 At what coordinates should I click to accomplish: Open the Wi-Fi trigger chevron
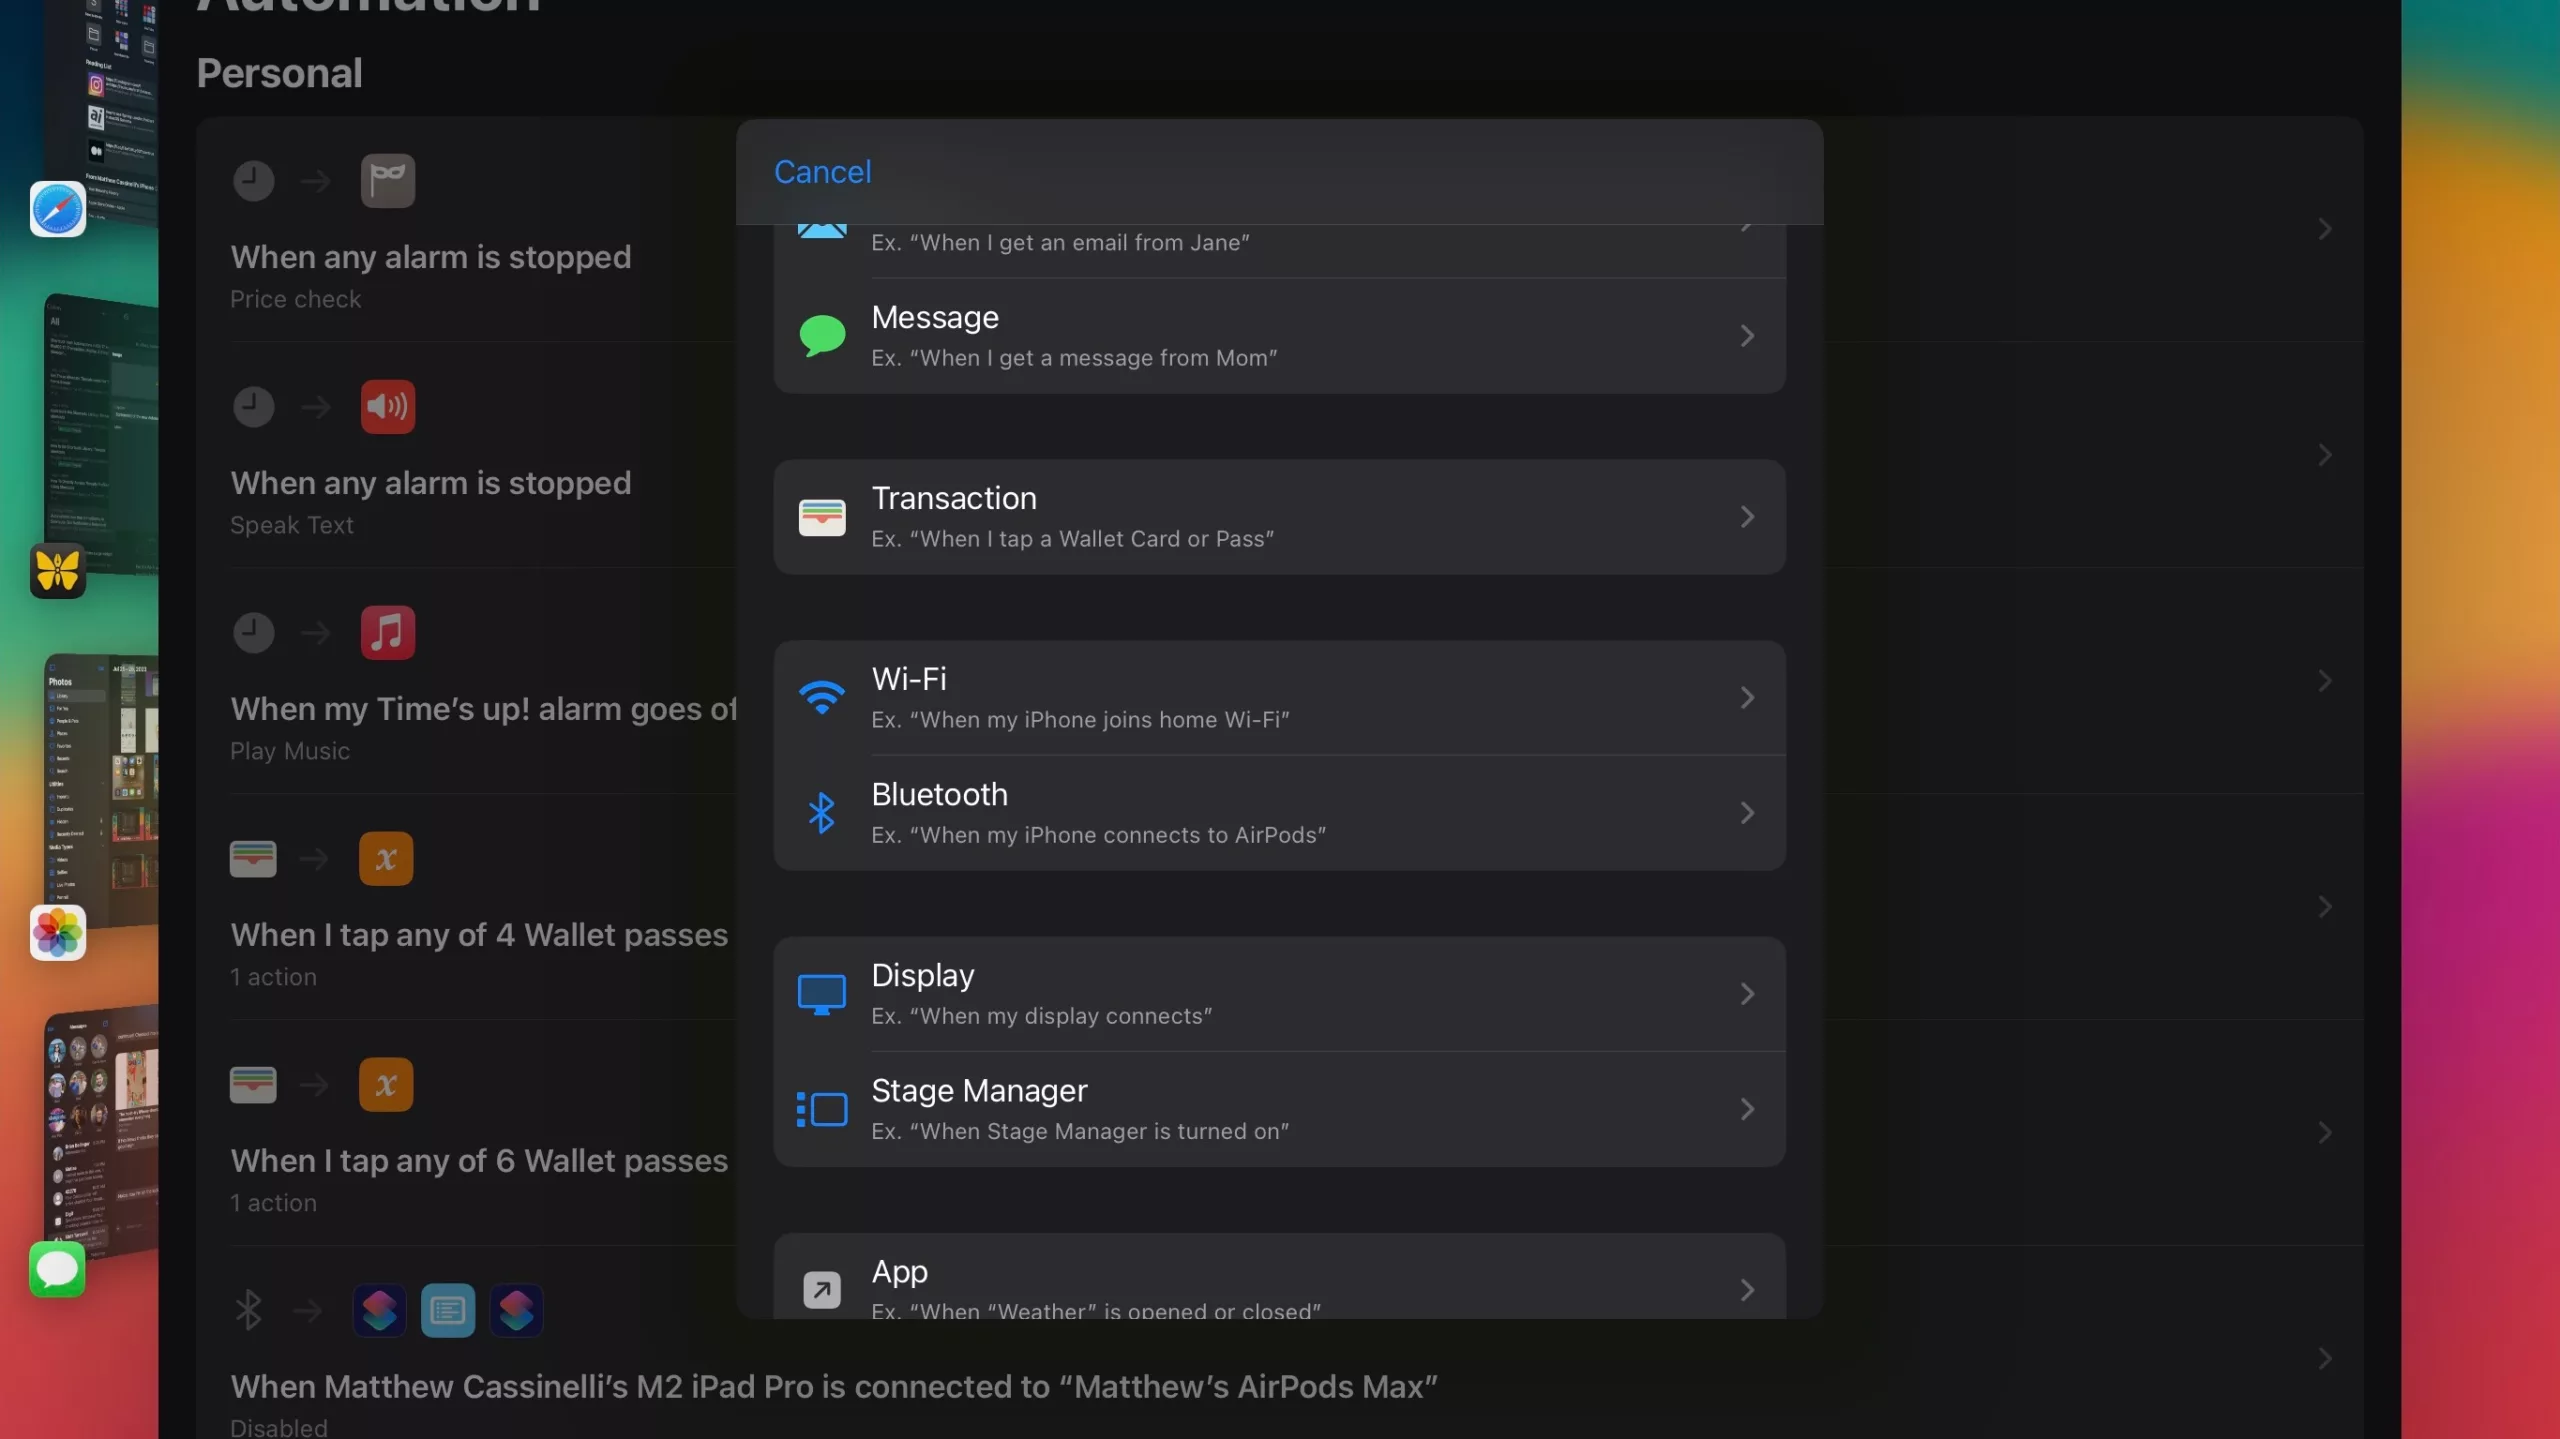click(1747, 697)
